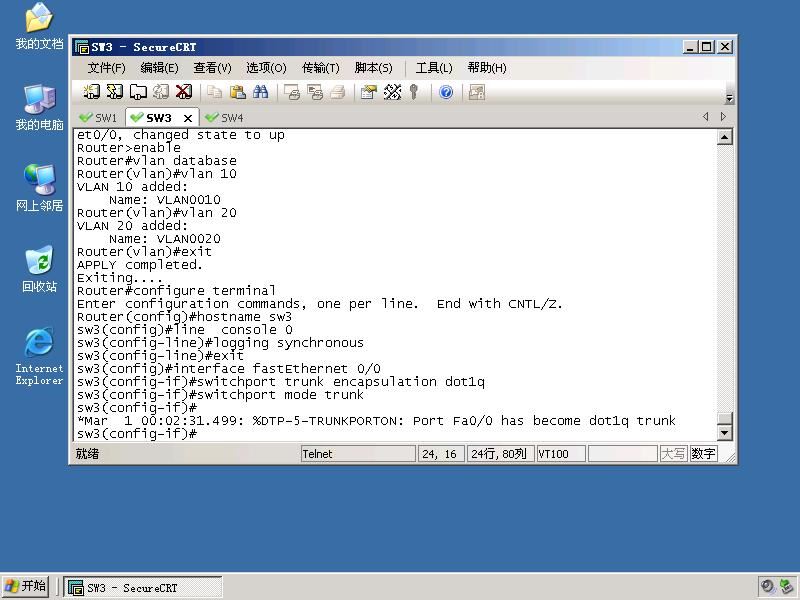This screenshot has height=600, width=800.
Task: Open the 编辑(E) menu
Action: tap(159, 68)
